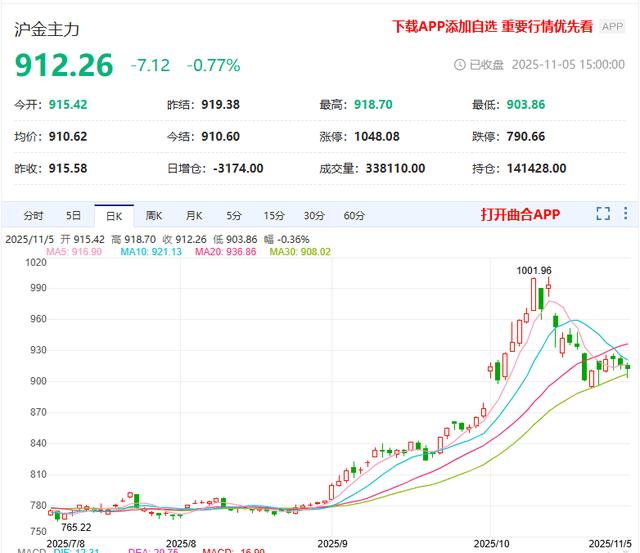The height and width of the screenshot is (553, 640).
Task: Click the fullscreen expand chart icon
Action: [x=603, y=213]
